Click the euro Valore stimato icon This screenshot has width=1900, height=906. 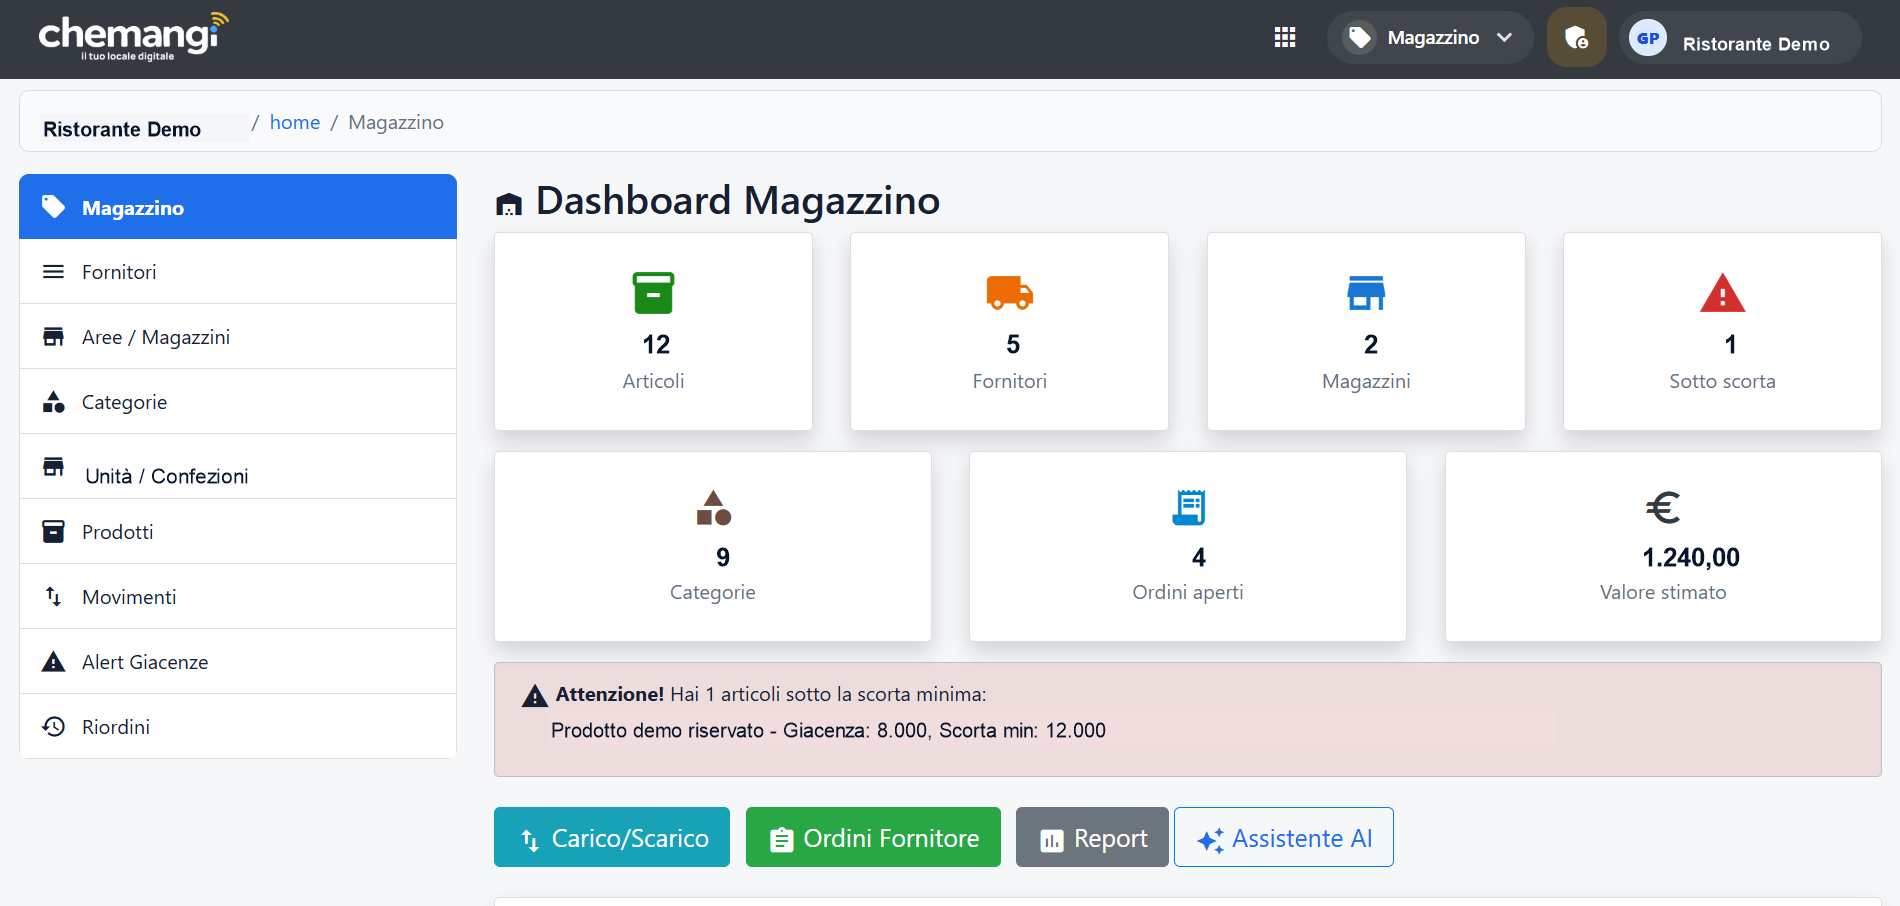1663,507
